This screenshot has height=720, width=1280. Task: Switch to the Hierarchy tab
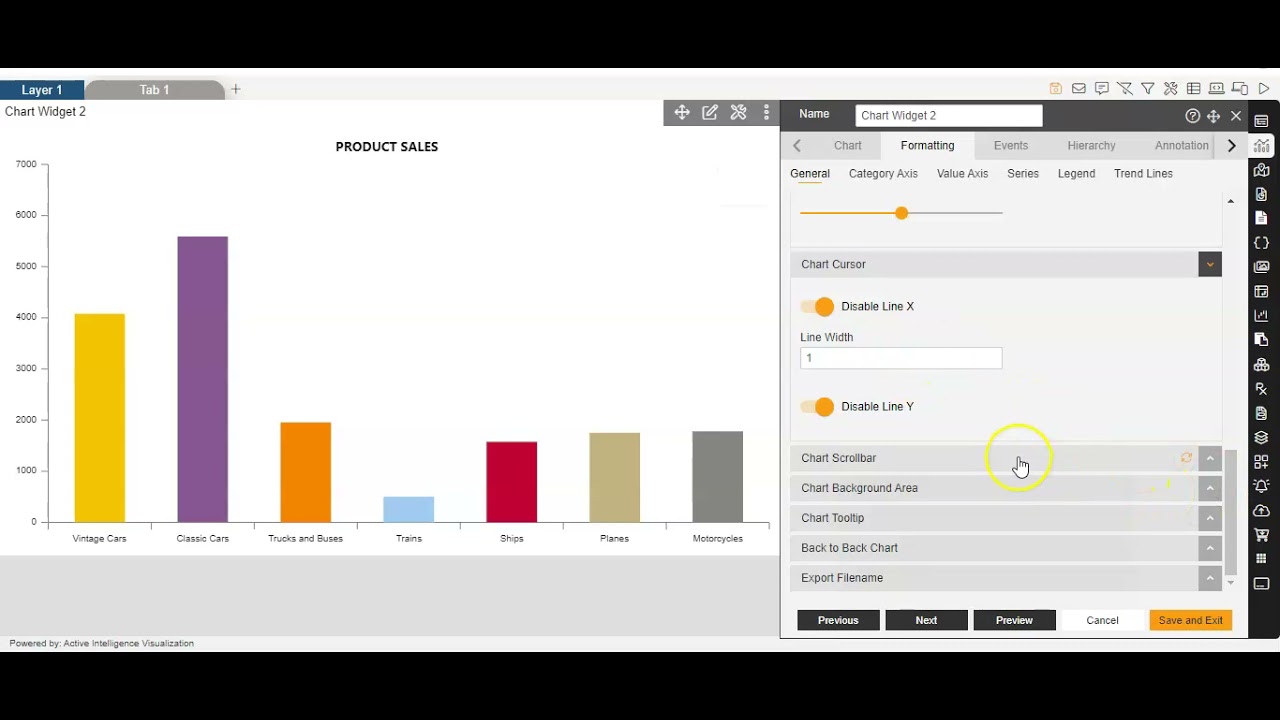(1091, 146)
